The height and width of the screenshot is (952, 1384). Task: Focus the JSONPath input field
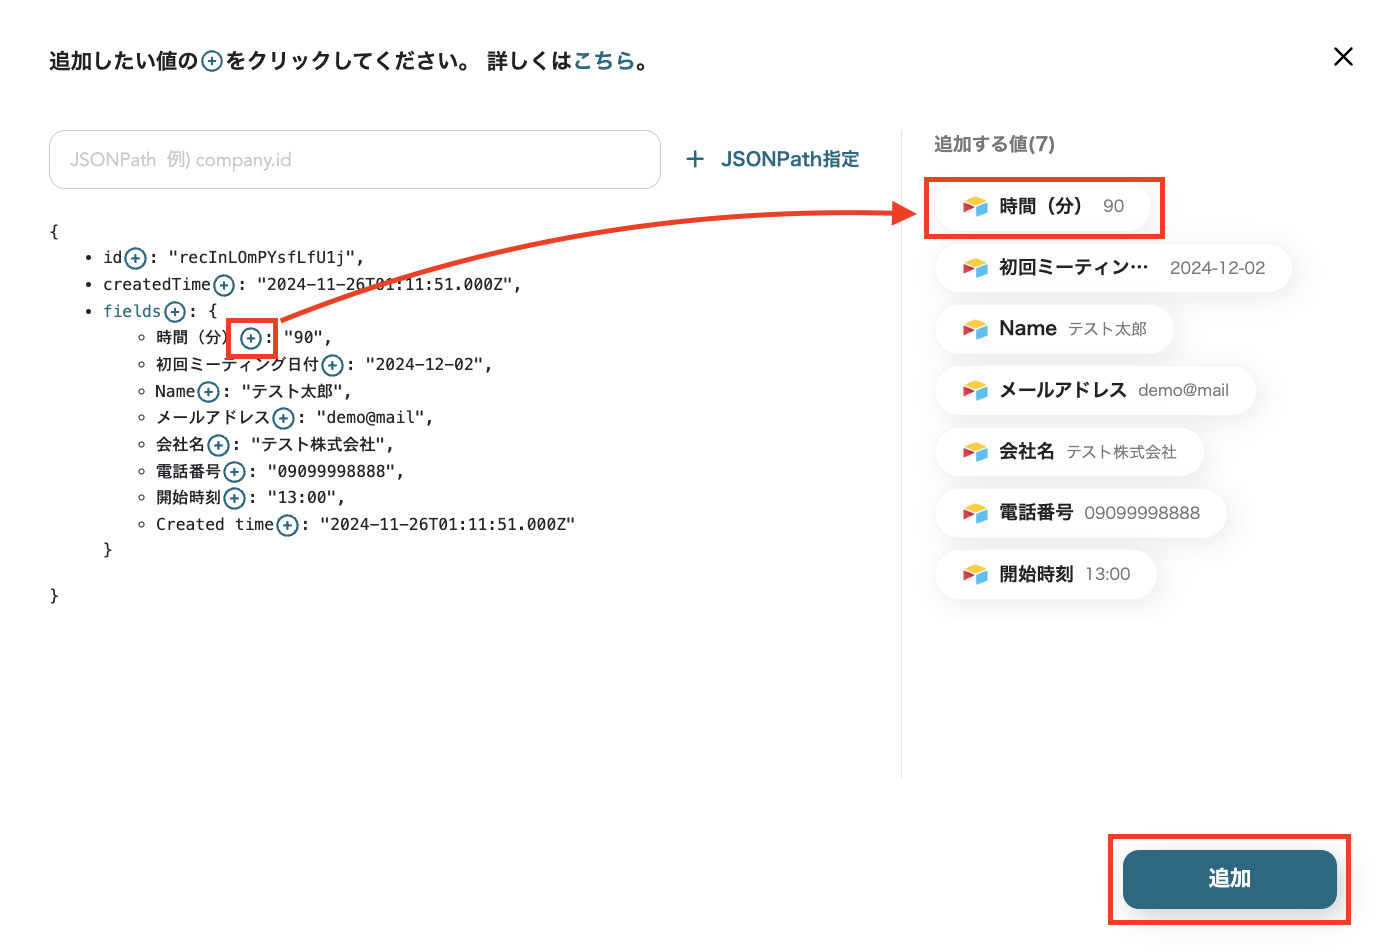355,159
